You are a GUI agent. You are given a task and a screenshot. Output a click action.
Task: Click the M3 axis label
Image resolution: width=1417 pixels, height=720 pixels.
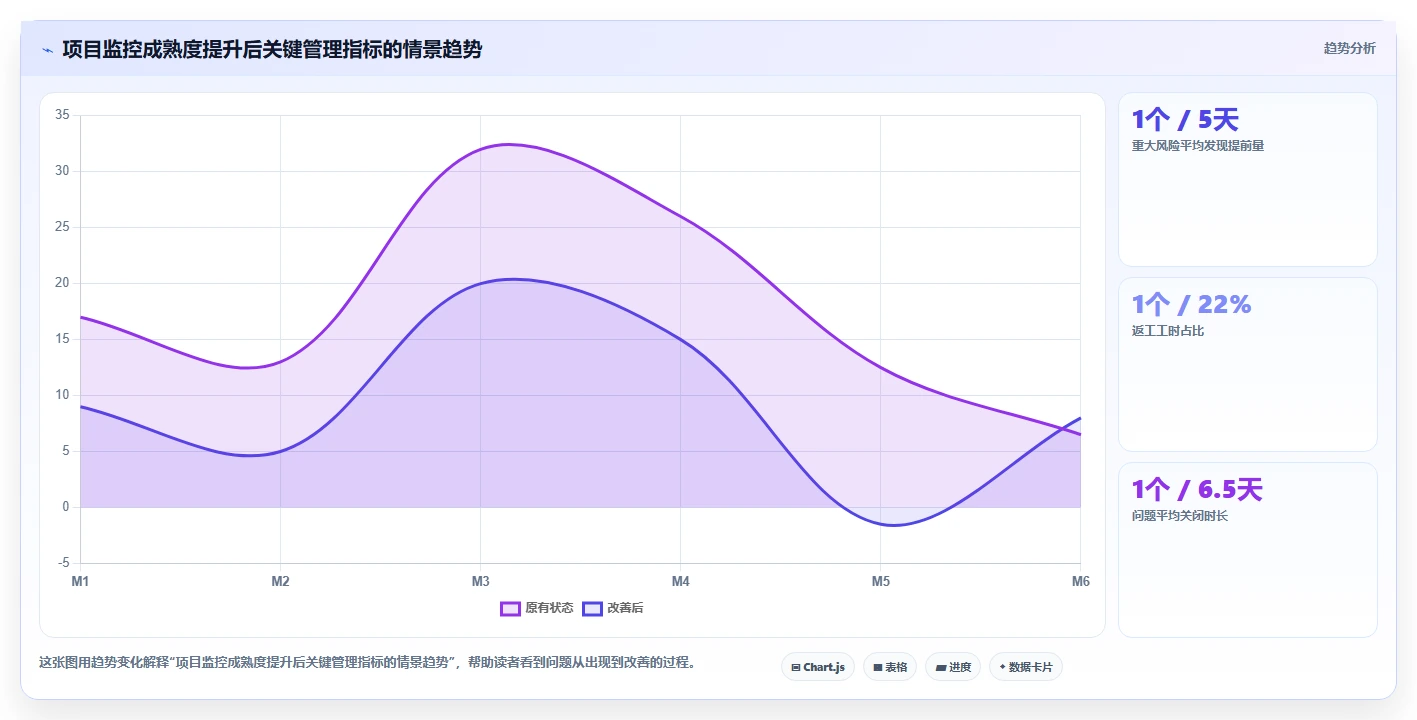[481, 581]
